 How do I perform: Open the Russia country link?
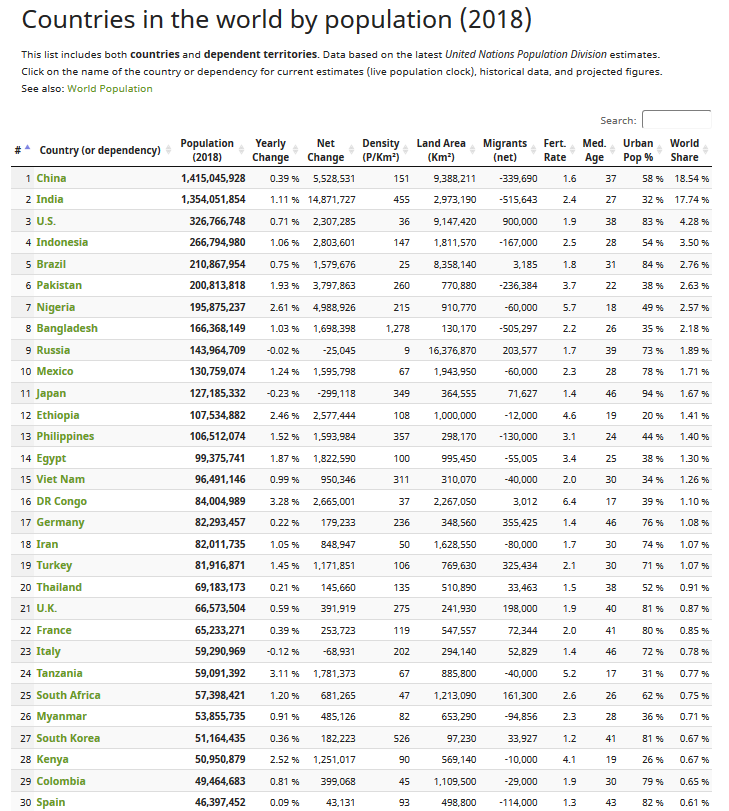pyautogui.click(x=53, y=350)
